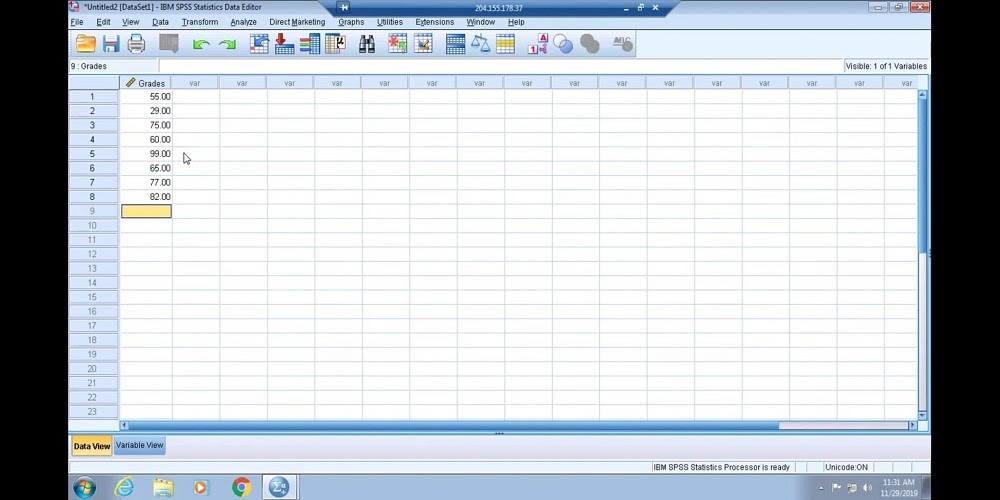Select the row 5 header
This screenshot has width=1000, height=500.
point(93,154)
